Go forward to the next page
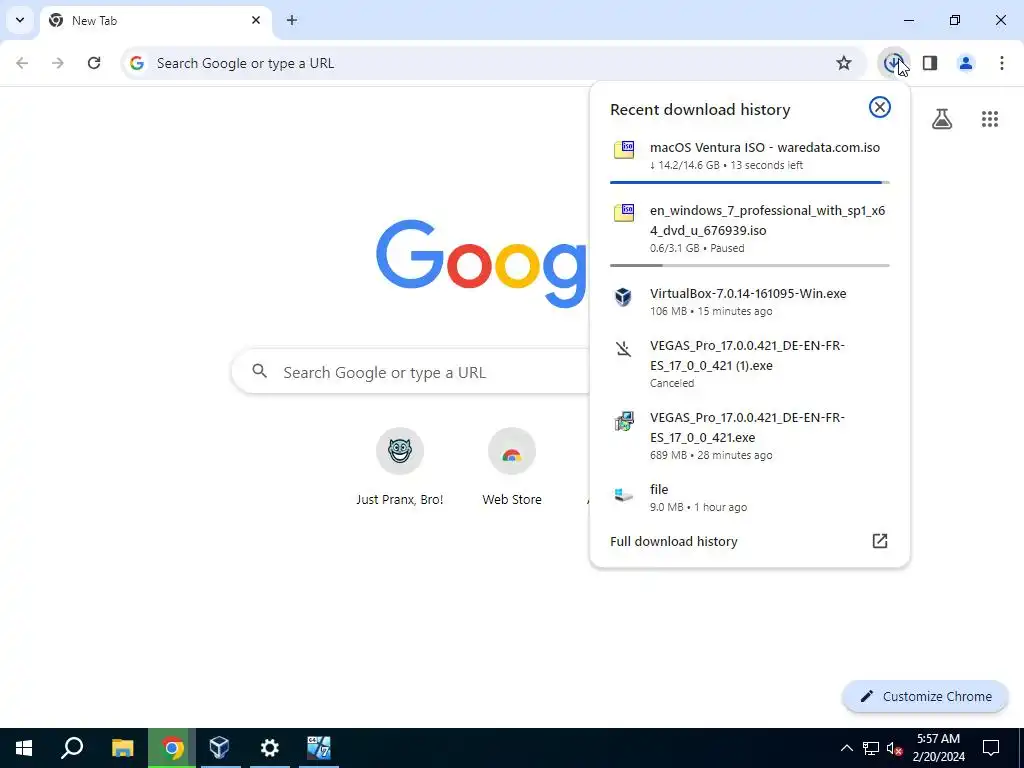Screen dimensions: 1024x768 click(x=58, y=63)
